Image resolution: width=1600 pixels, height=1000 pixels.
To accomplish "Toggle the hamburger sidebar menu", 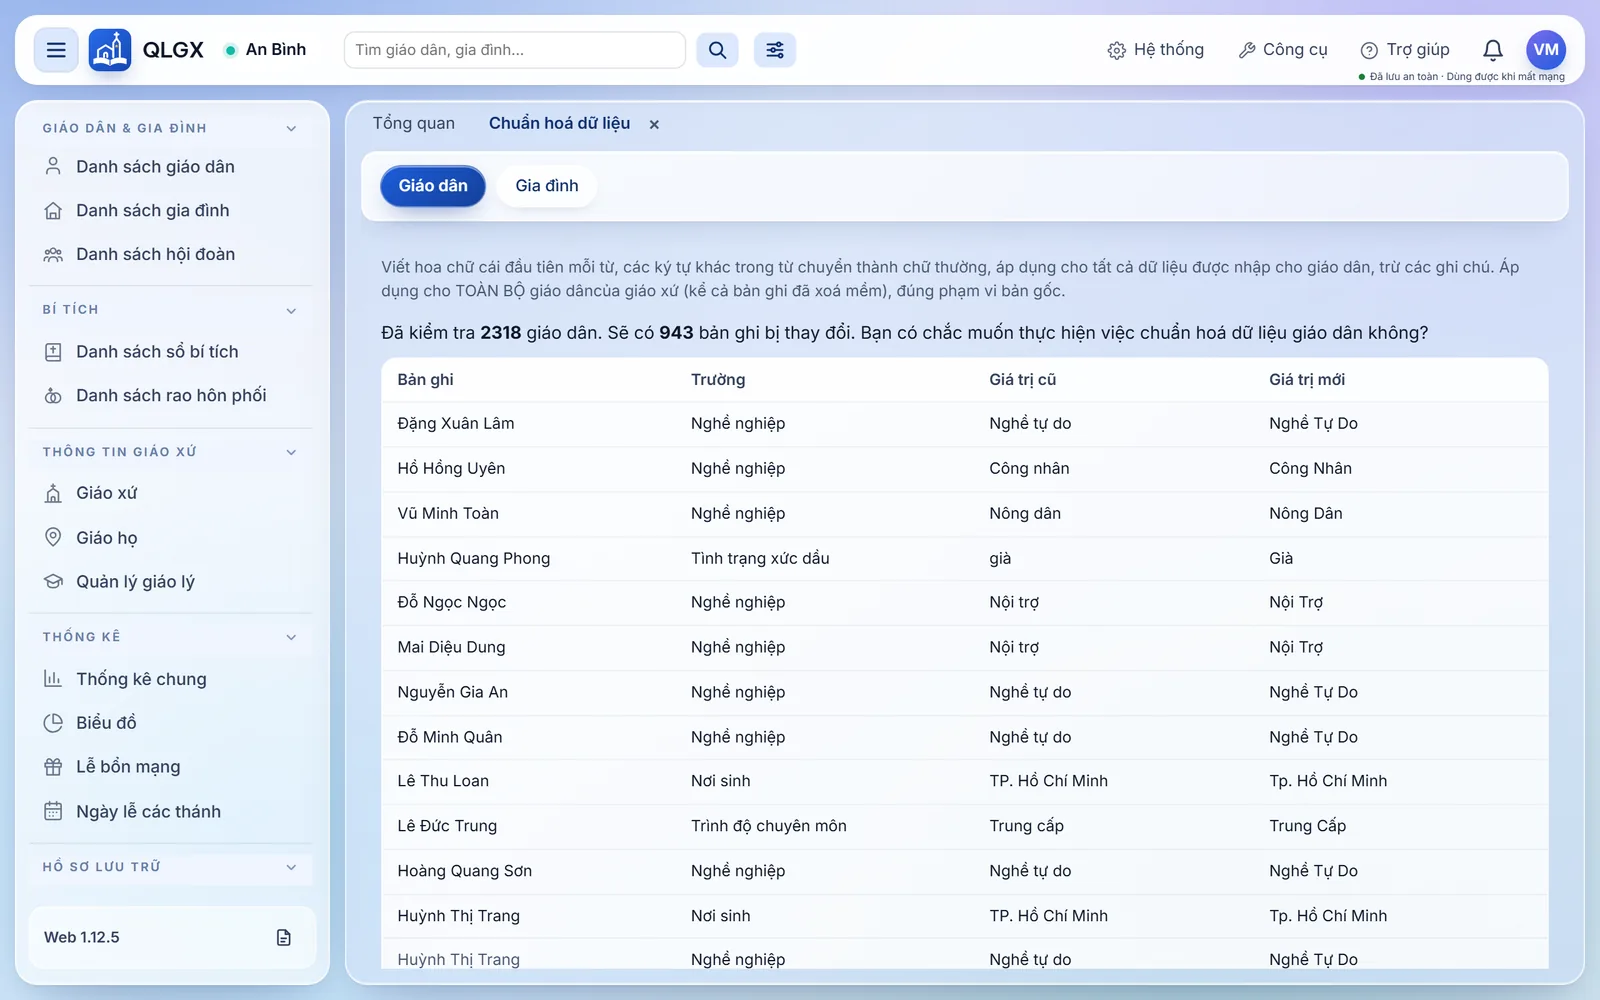I will click(56, 50).
